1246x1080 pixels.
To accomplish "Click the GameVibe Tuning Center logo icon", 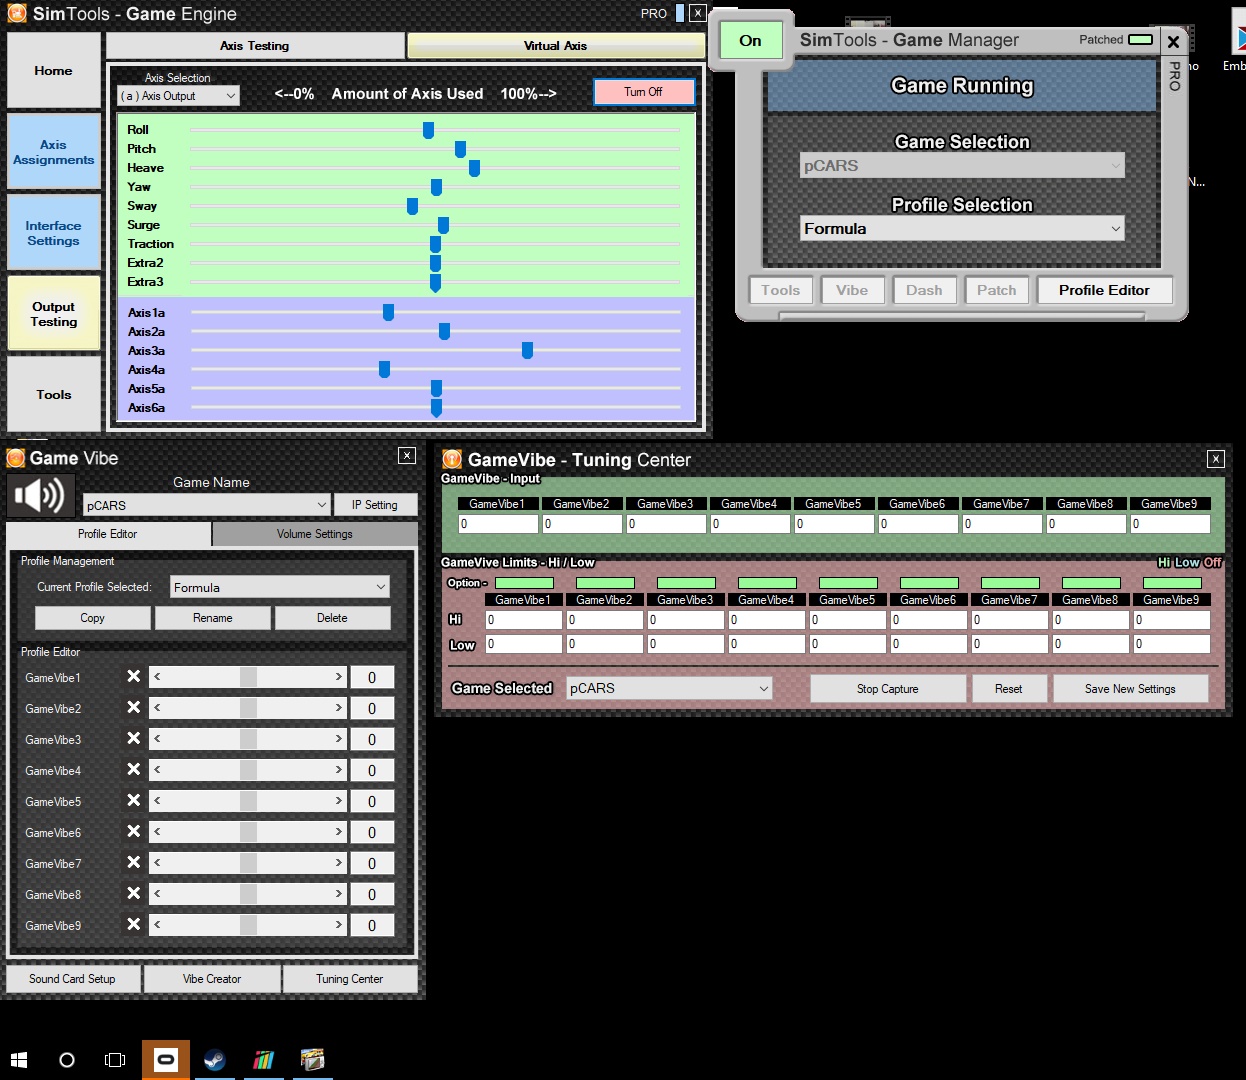I will coord(452,459).
